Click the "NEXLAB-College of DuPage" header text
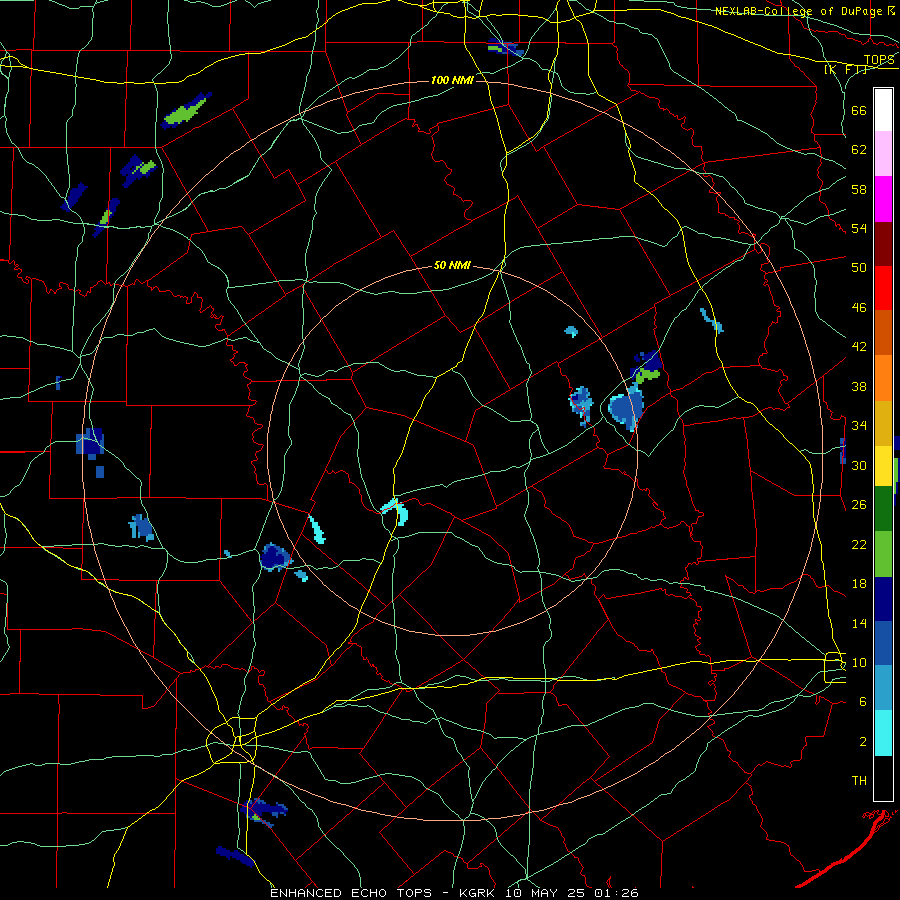This screenshot has height=900, width=900. click(x=800, y=11)
